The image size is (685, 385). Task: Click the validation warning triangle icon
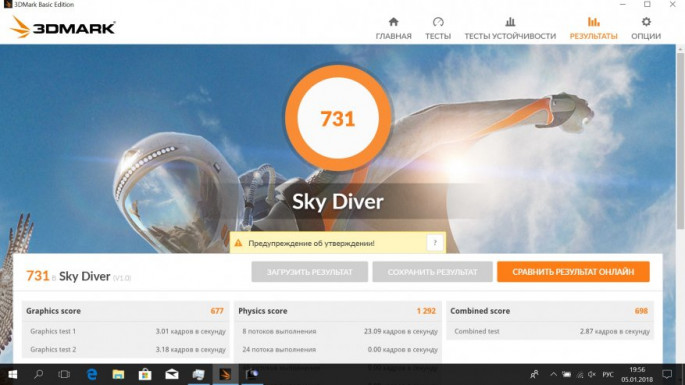point(238,243)
